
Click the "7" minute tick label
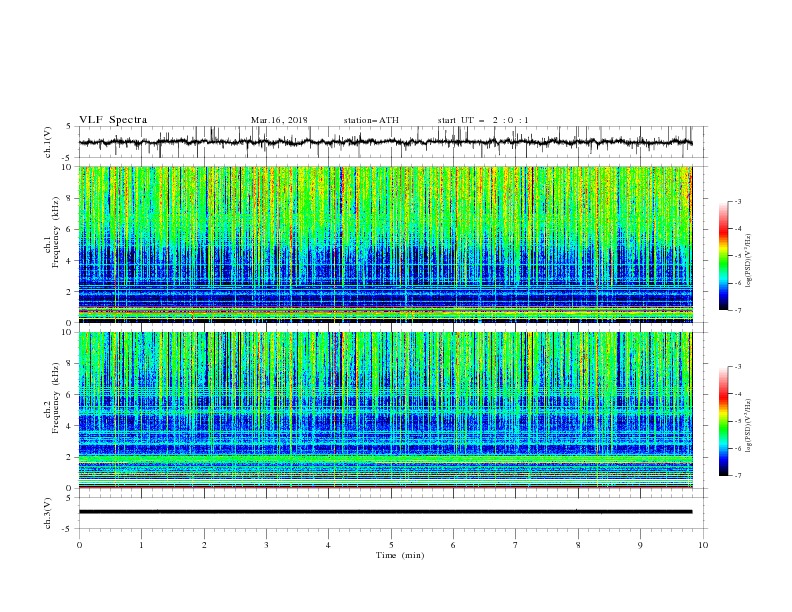(x=516, y=545)
